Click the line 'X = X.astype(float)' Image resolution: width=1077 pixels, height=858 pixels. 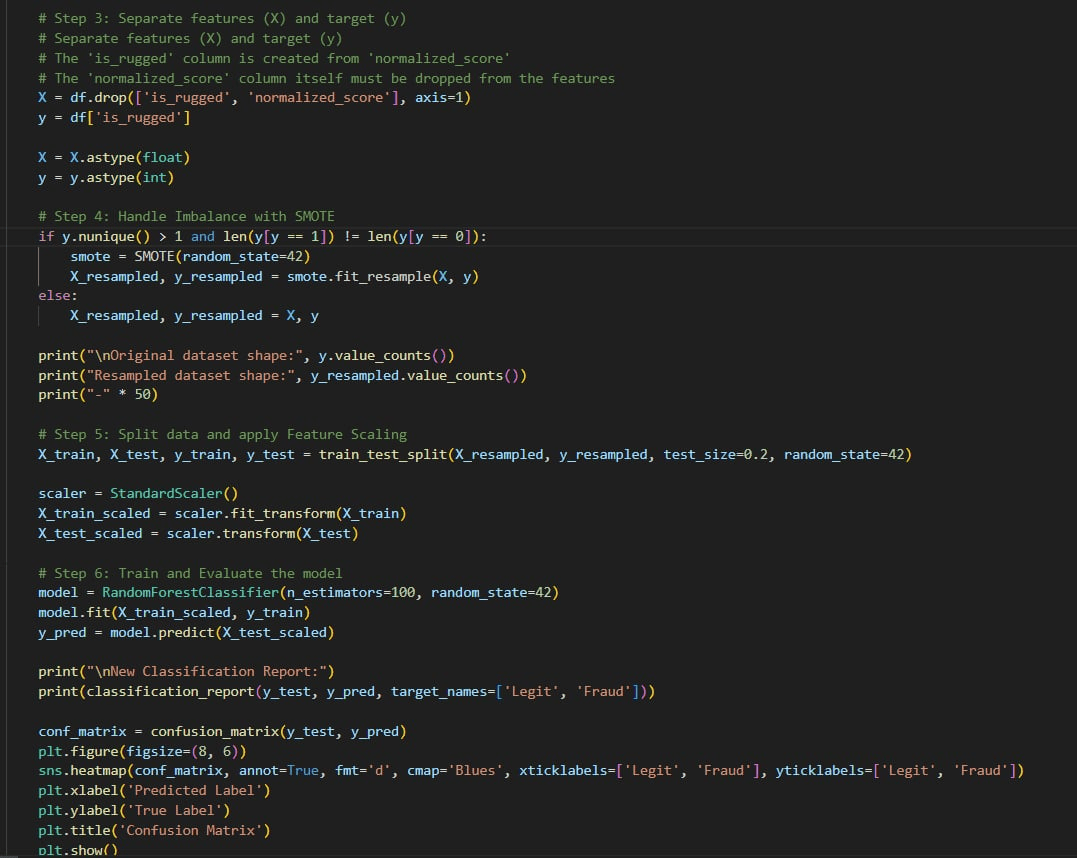pyautogui.click(x=114, y=157)
